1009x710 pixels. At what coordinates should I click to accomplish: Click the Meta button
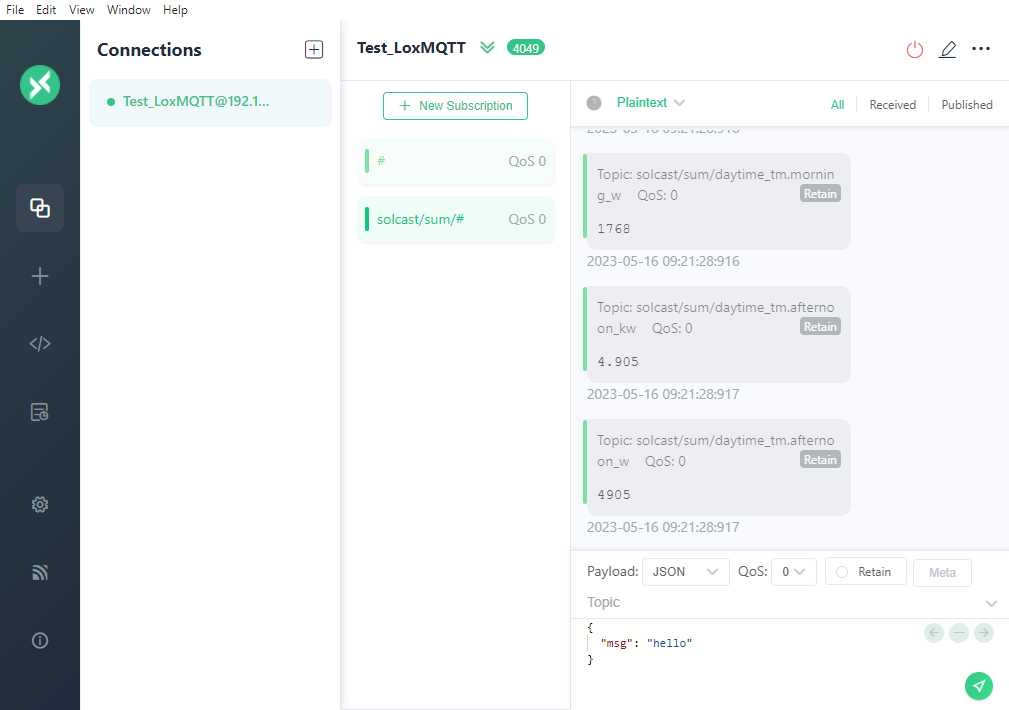click(942, 573)
